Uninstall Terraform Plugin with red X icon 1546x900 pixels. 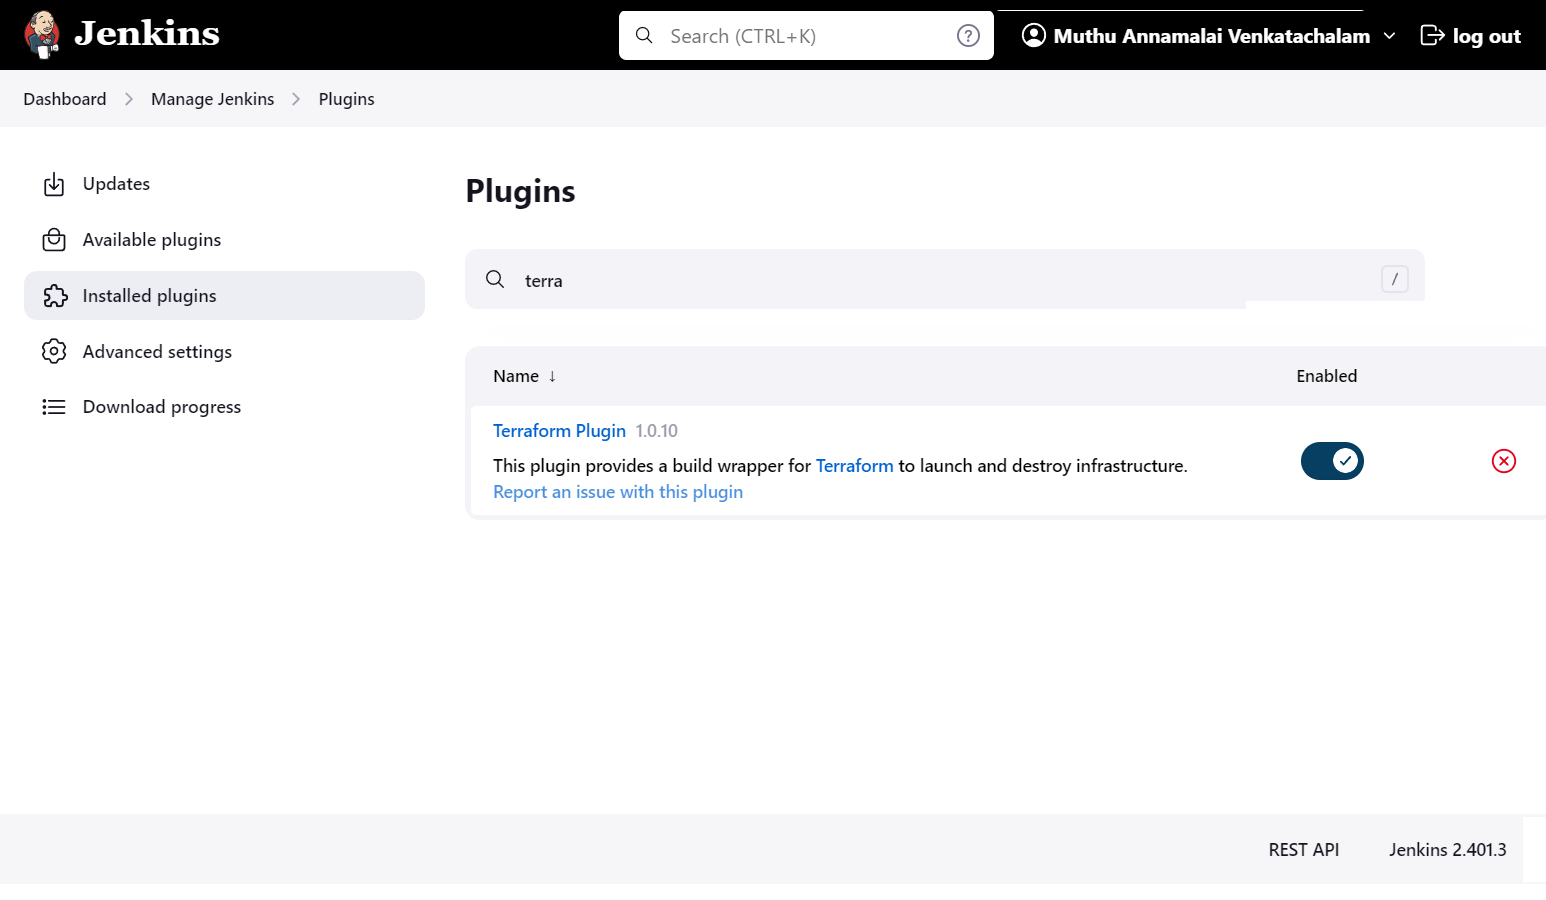tap(1504, 461)
